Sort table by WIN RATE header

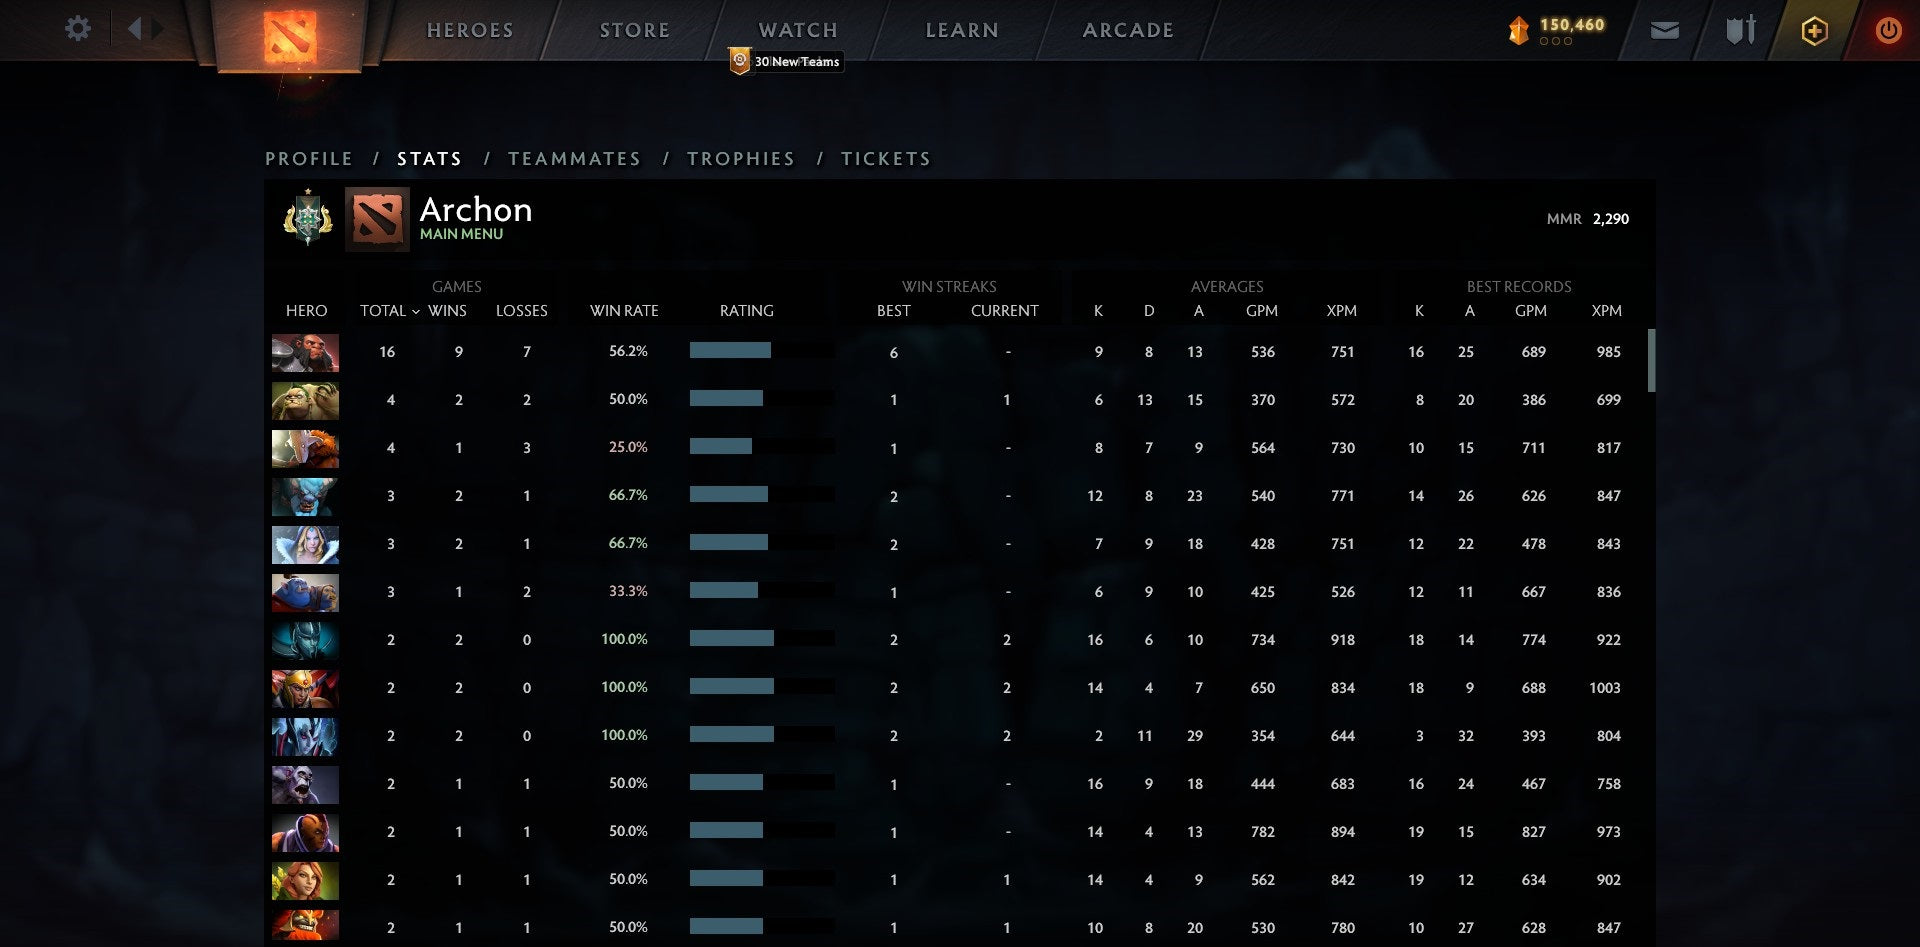coord(624,311)
